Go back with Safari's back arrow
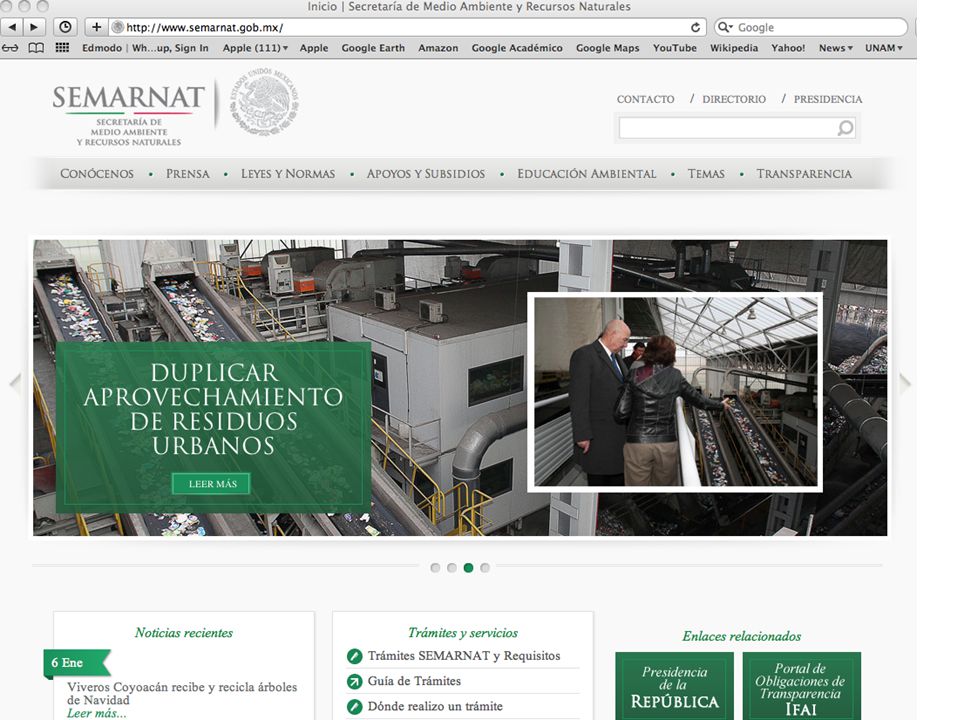The height and width of the screenshot is (720, 960). [x=12, y=27]
